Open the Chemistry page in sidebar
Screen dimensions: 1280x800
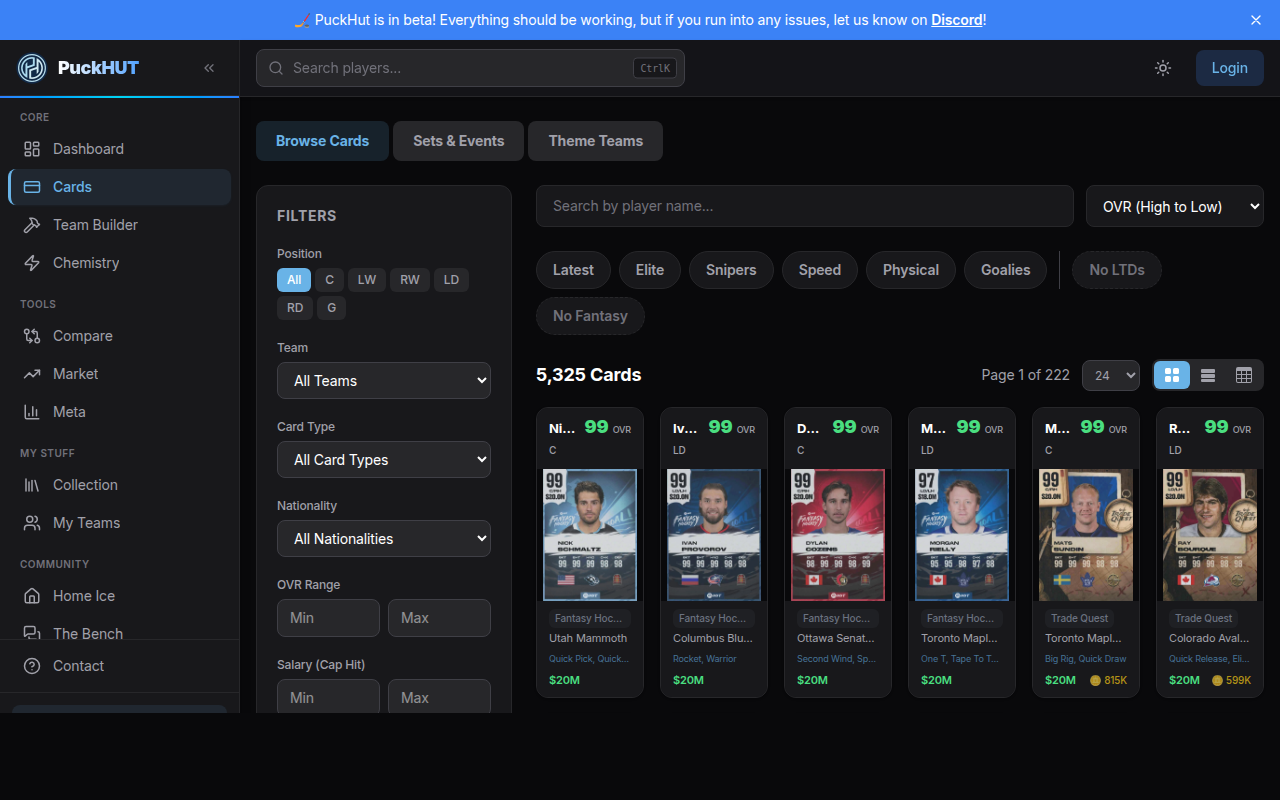click(86, 263)
